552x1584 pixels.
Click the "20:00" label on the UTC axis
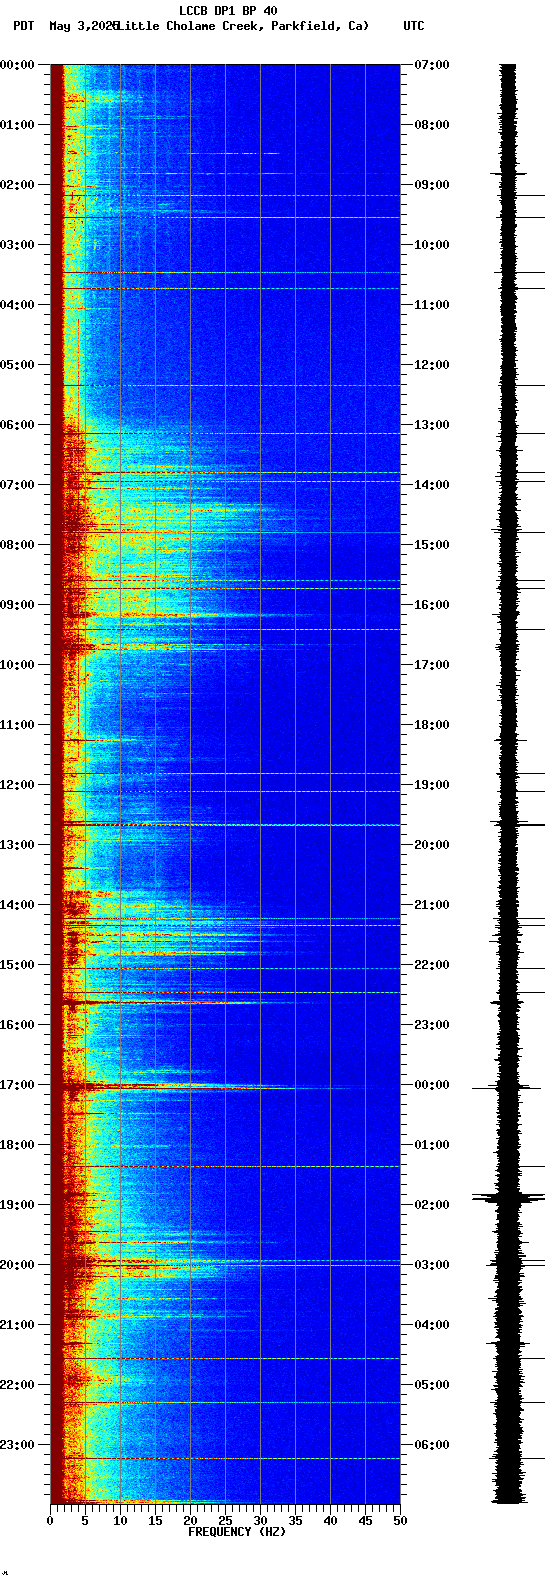tap(432, 845)
